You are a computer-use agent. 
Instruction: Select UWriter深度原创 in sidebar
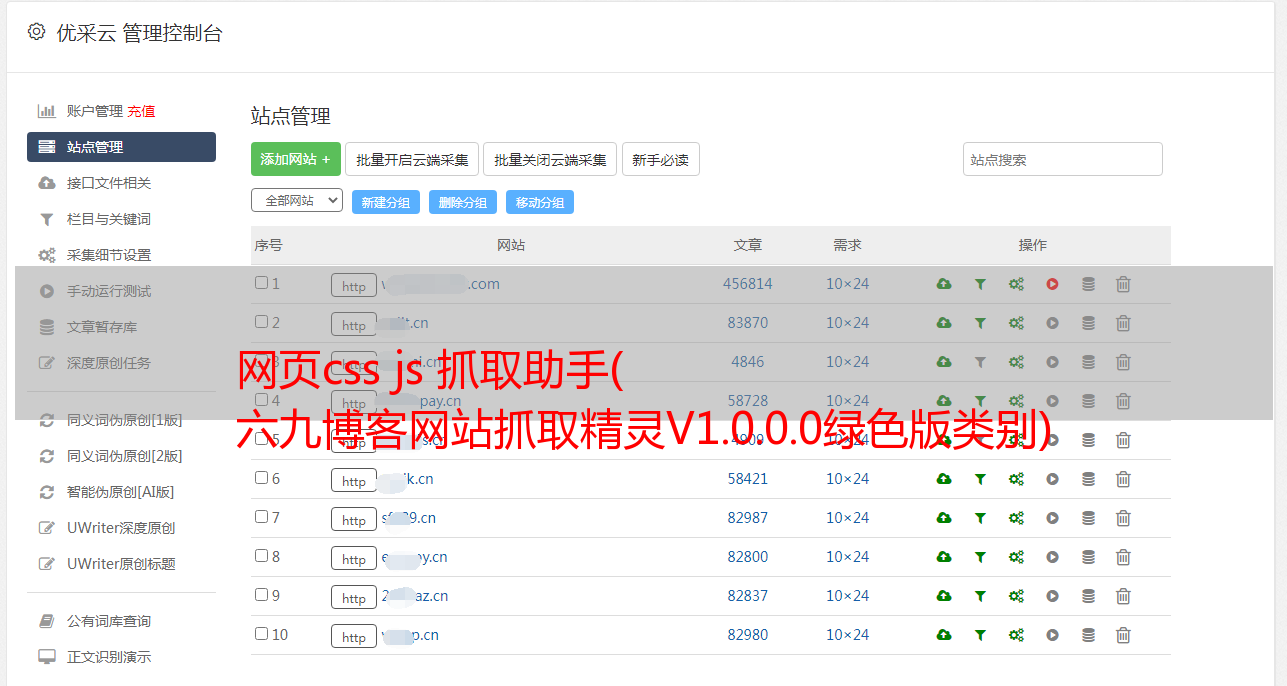(x=121, y=528)
